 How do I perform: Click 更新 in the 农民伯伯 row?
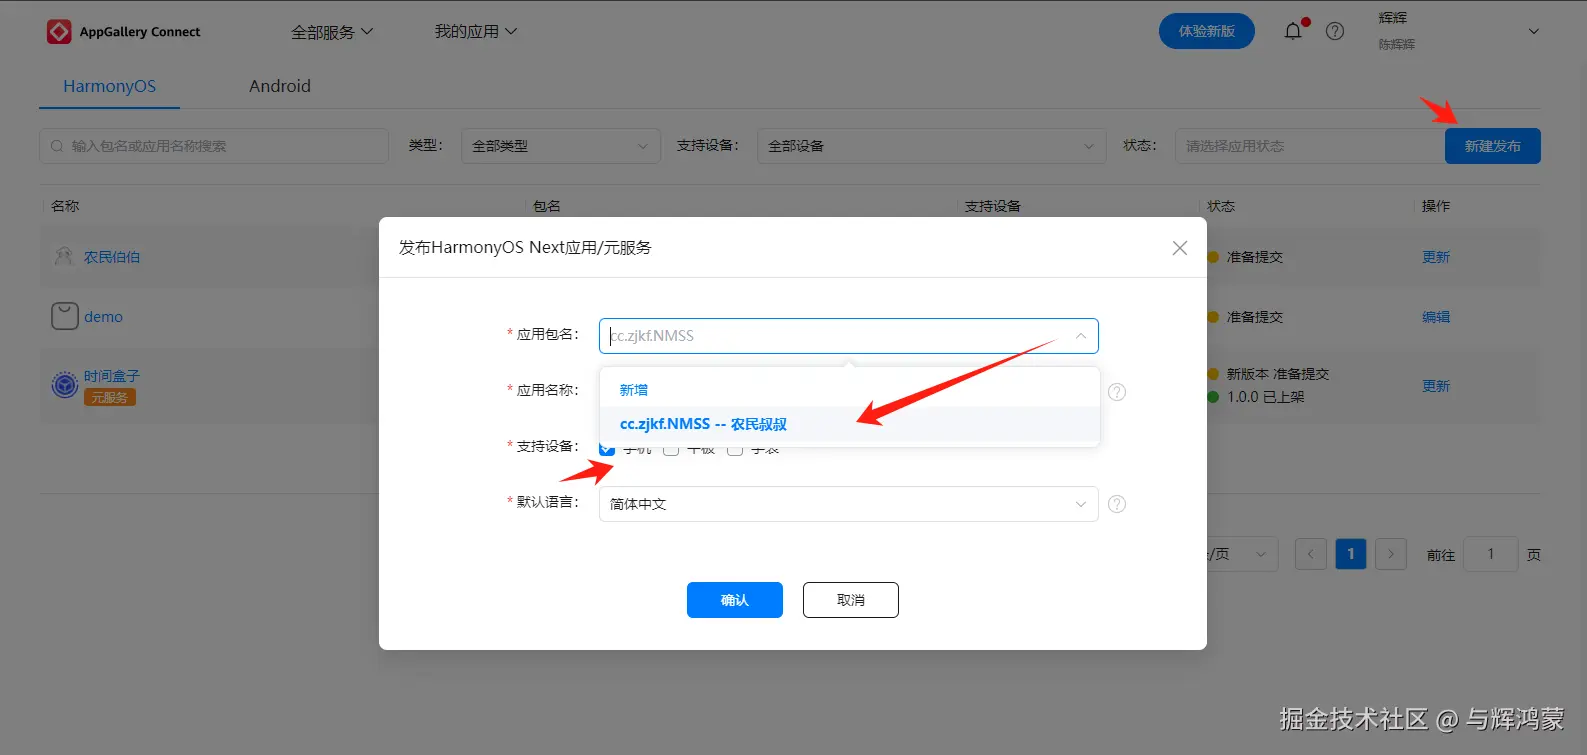click(x=1436, y=257)
